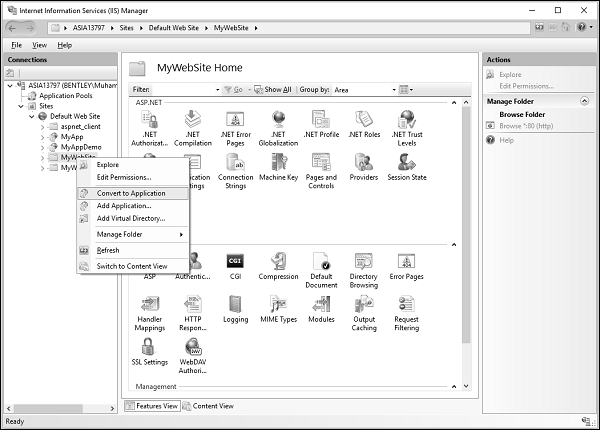Open the IIS Error Pages feature
This screenshot has height=430, width=600.
pyautogui.click(x=407, y=266)
